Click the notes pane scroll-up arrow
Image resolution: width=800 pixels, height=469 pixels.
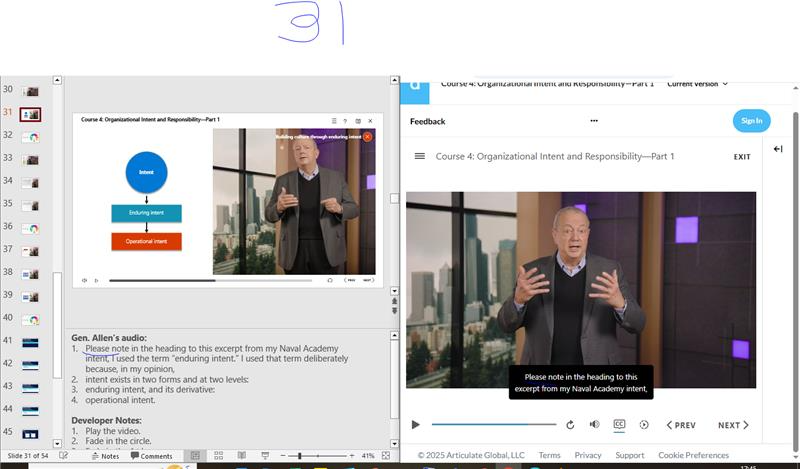394,335
